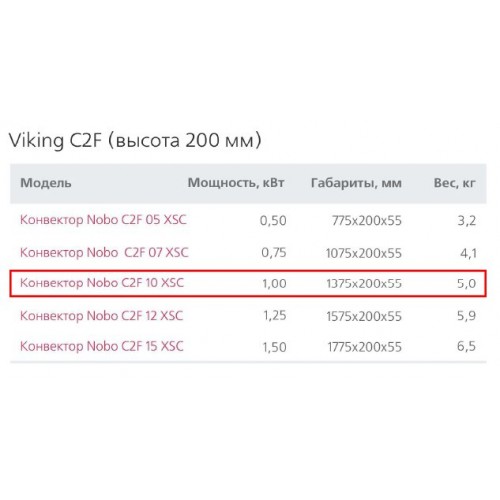Select the 775x200x55 dimensions cell

point(367,221)
